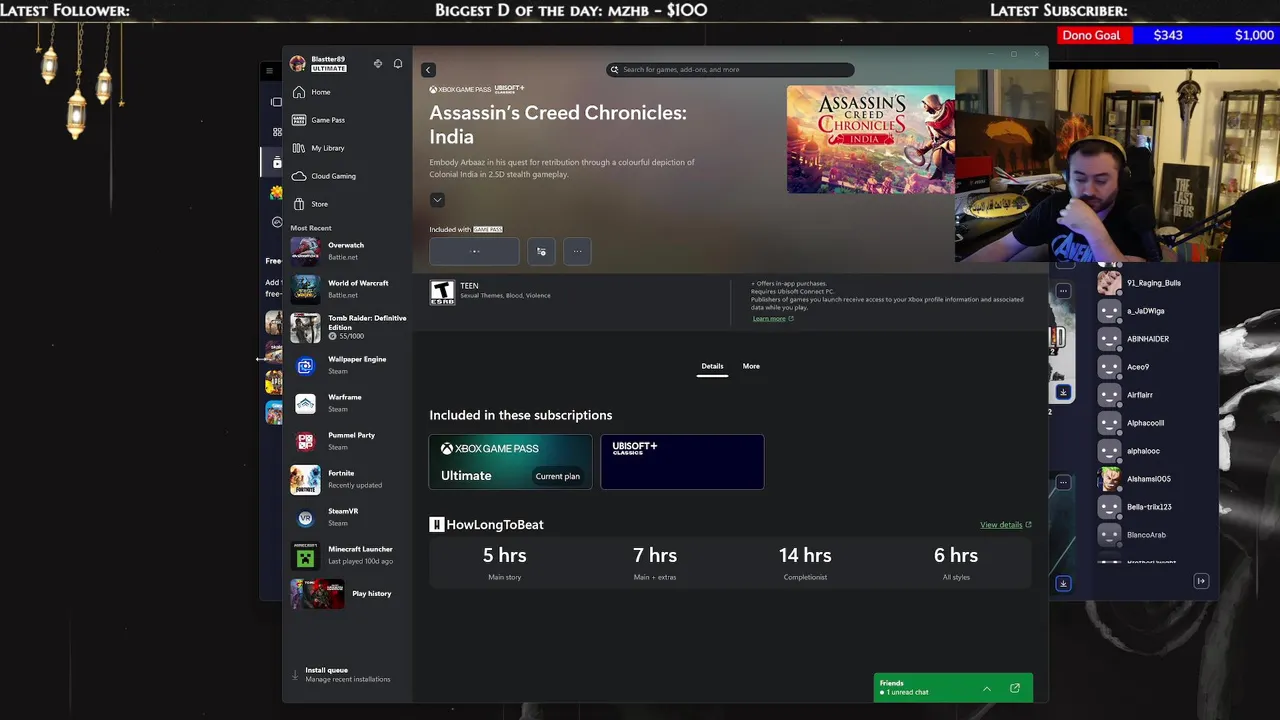Expand the Friends chat panel chevron

coord(986,688)
